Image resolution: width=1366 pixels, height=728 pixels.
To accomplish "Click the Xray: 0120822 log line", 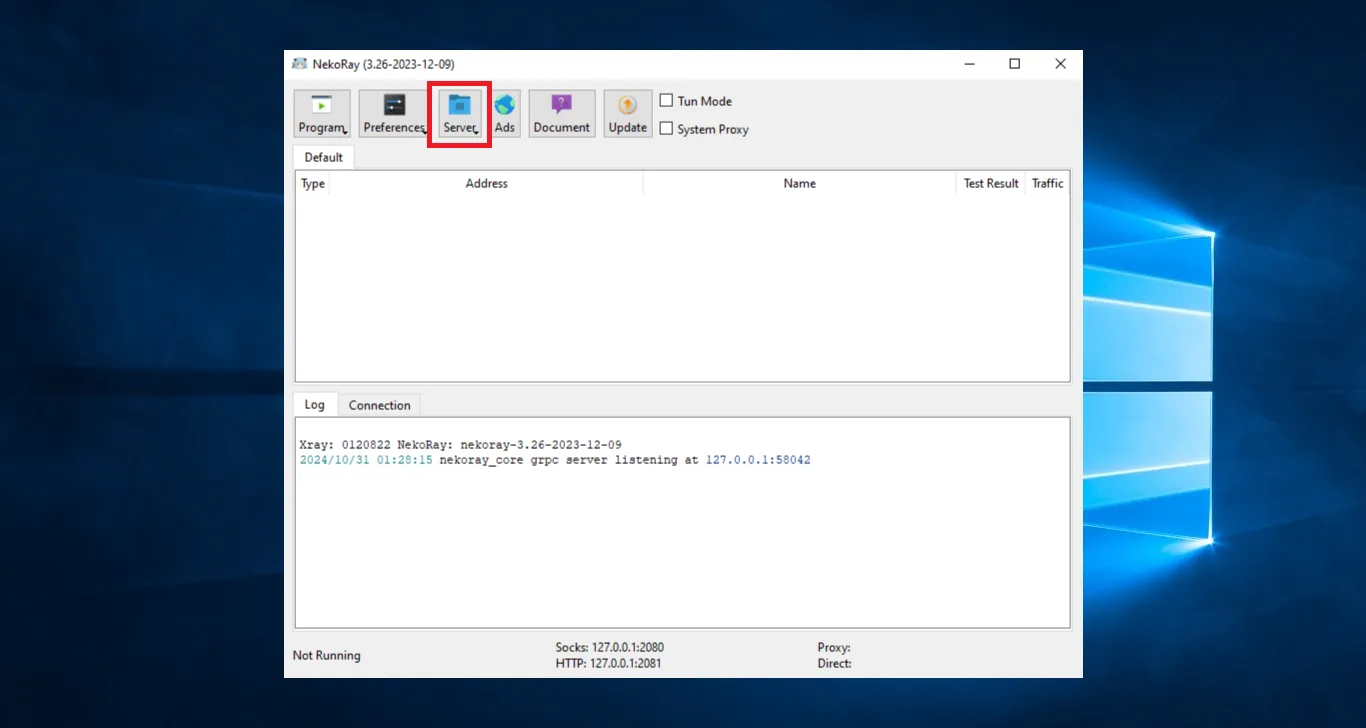I will coord(461,444).
